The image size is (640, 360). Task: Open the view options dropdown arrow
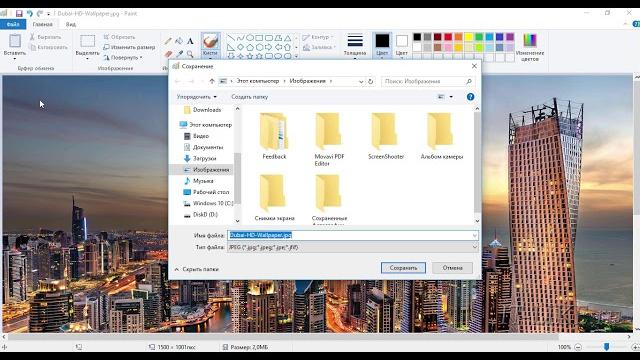451,97
